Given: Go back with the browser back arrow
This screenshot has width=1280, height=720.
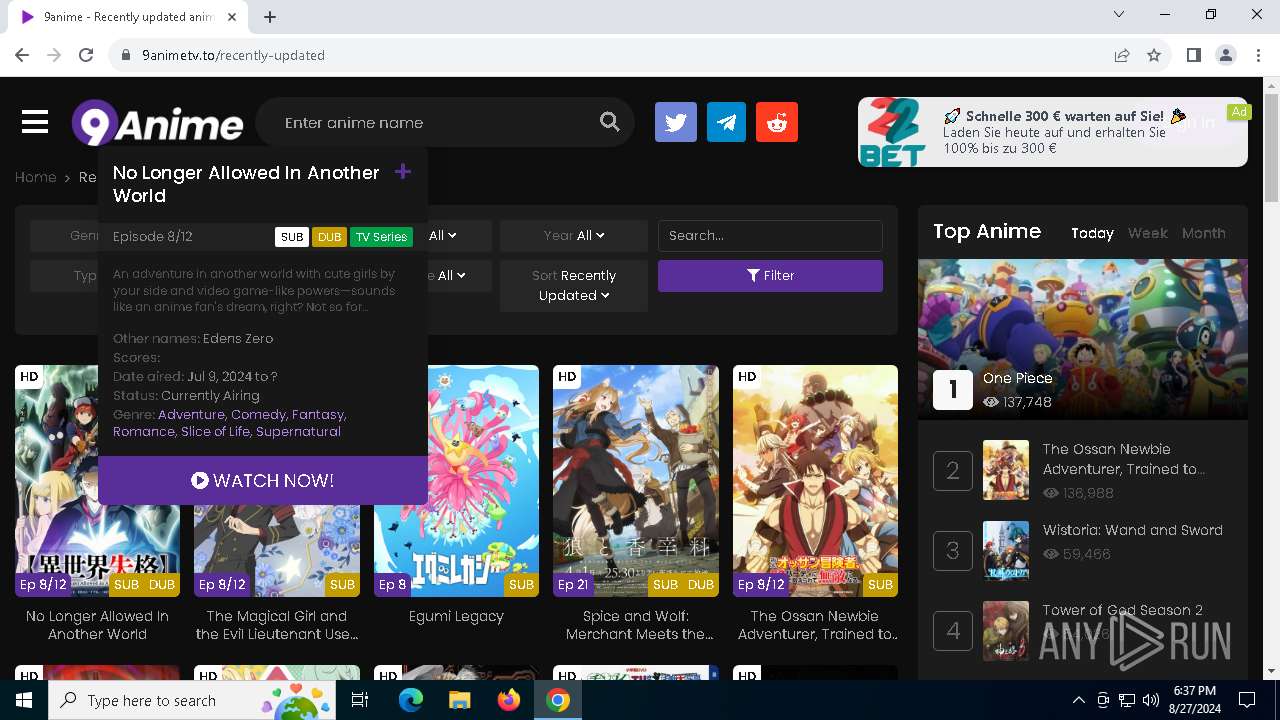Looking at the screenshot, I should (22, 55).
